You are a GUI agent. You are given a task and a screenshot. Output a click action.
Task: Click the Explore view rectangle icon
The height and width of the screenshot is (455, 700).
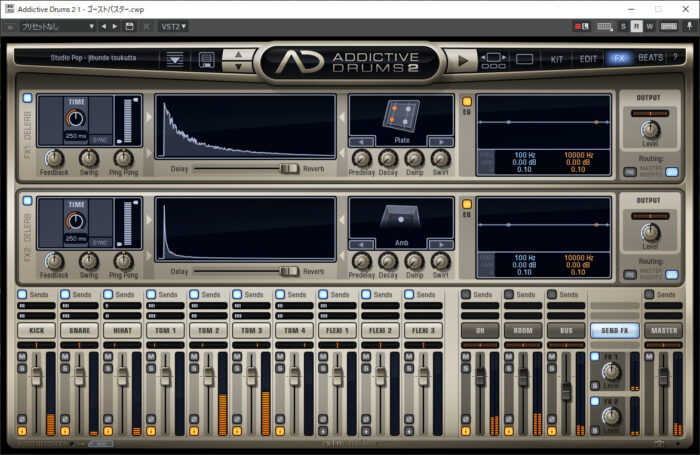pyautogui.click(x=524, y=59)
